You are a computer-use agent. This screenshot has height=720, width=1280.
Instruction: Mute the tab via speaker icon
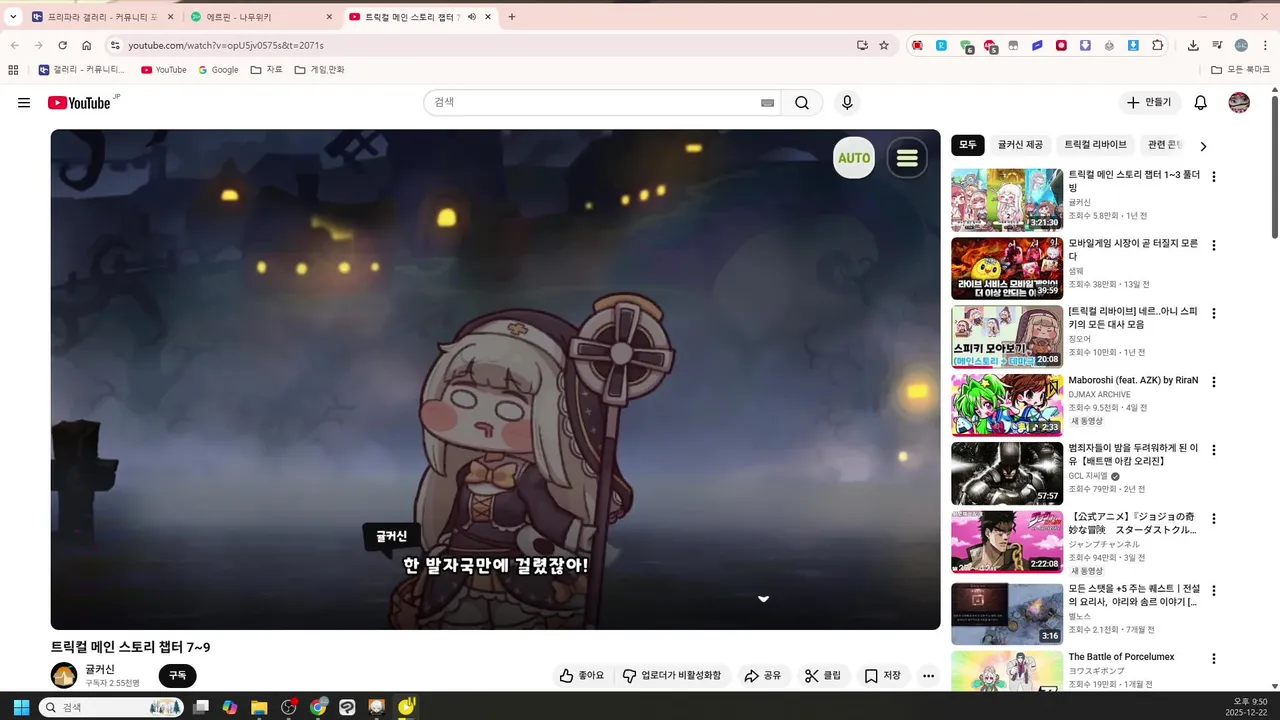pos(471,17)
